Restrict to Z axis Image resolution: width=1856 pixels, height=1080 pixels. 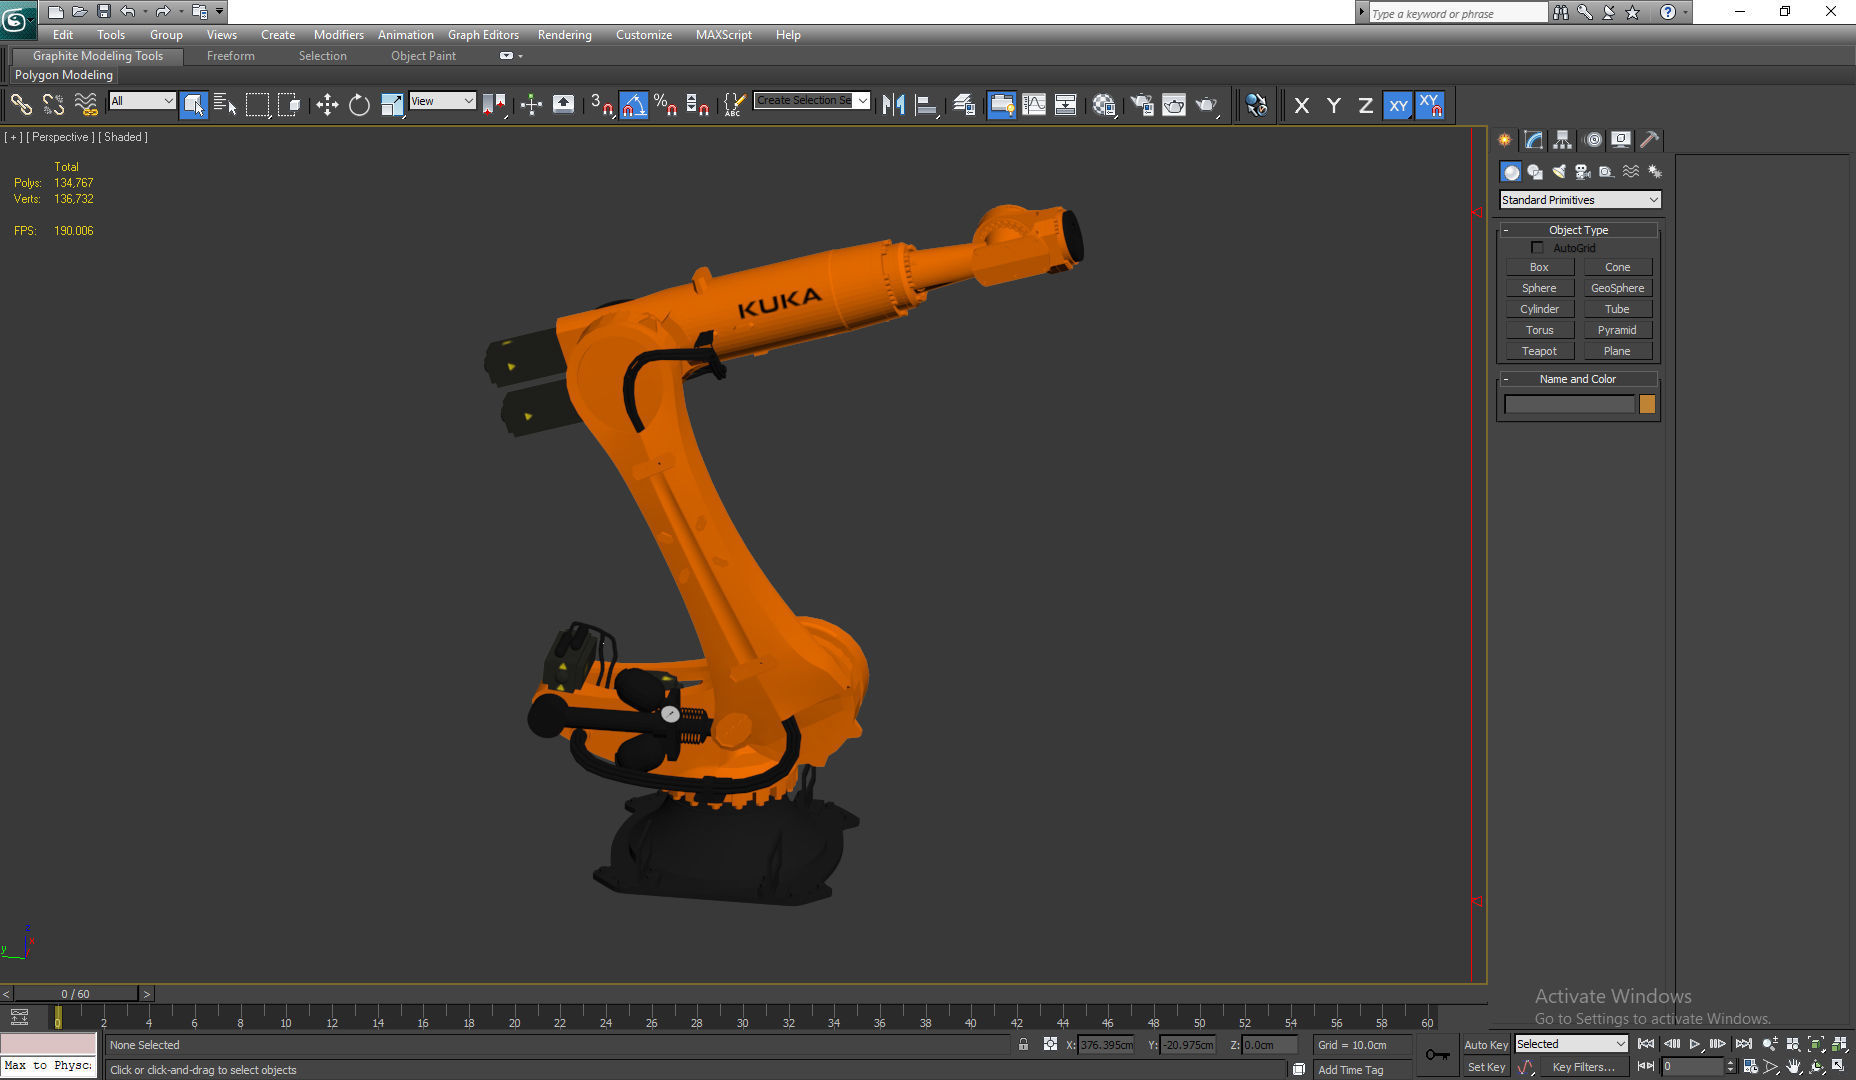(x=1365, y=105)
